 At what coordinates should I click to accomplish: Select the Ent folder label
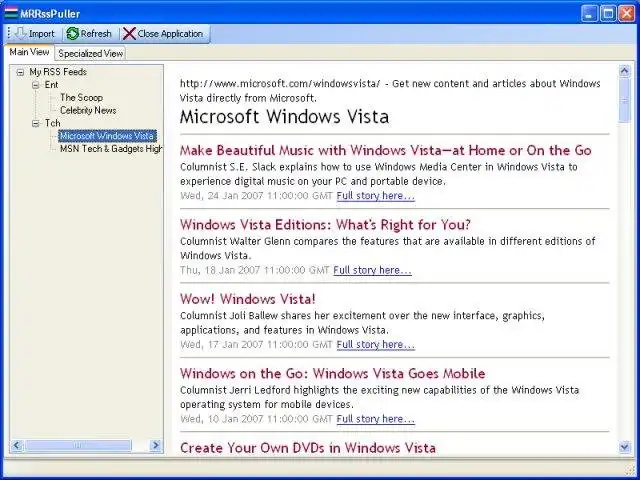coord(51,85)
